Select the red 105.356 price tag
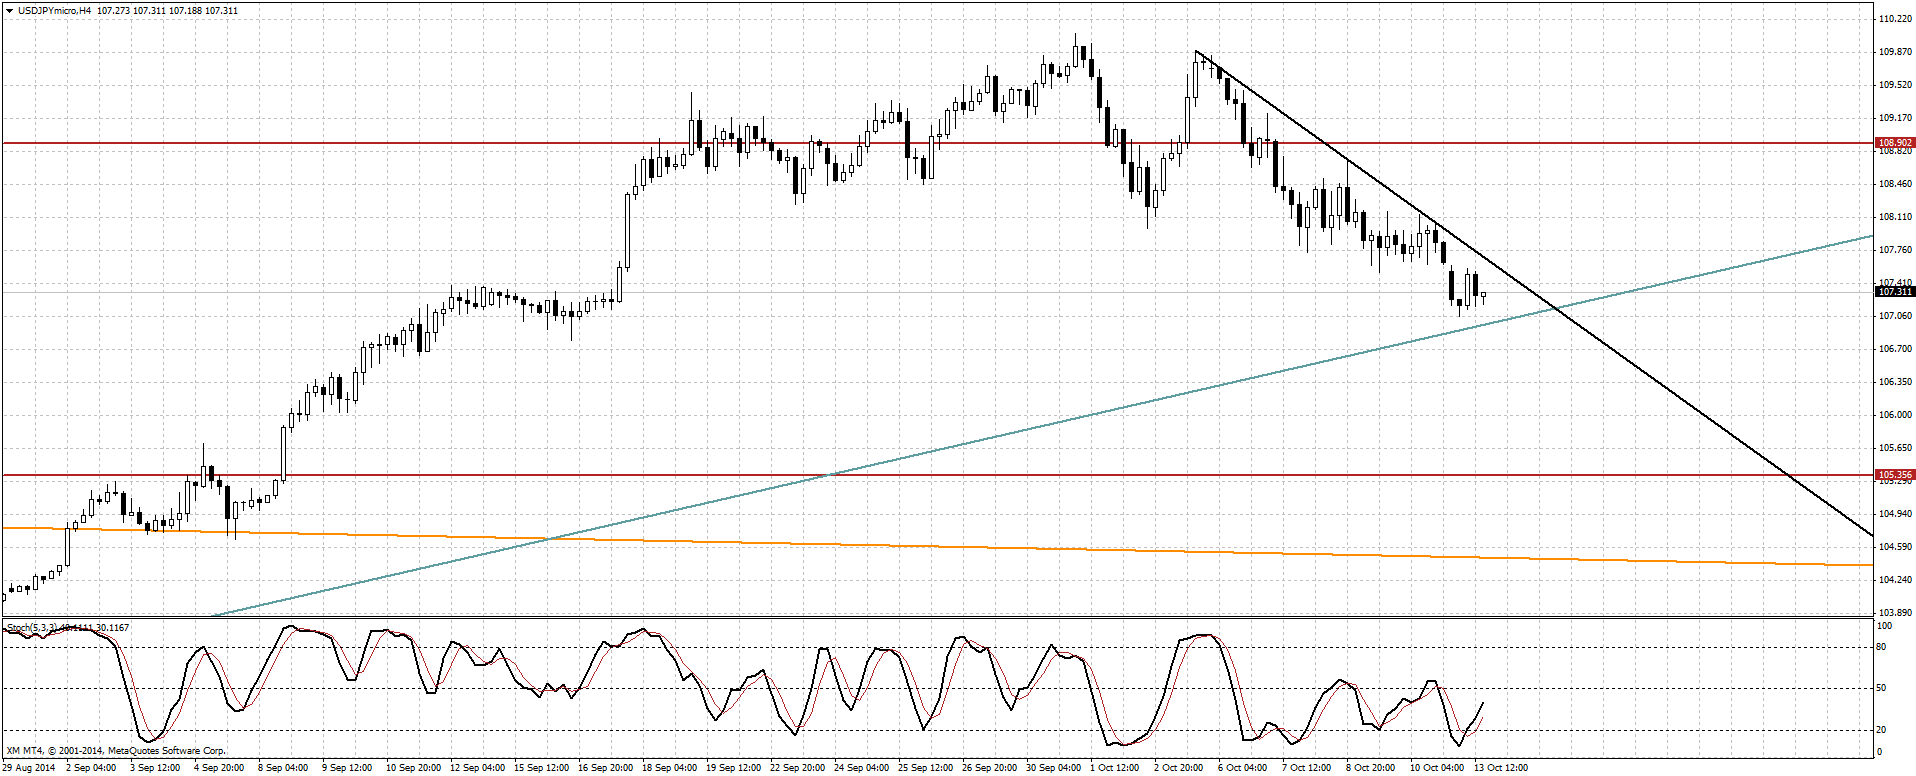The width and height of the screenshot is (1916, 776). (1894, 475)
